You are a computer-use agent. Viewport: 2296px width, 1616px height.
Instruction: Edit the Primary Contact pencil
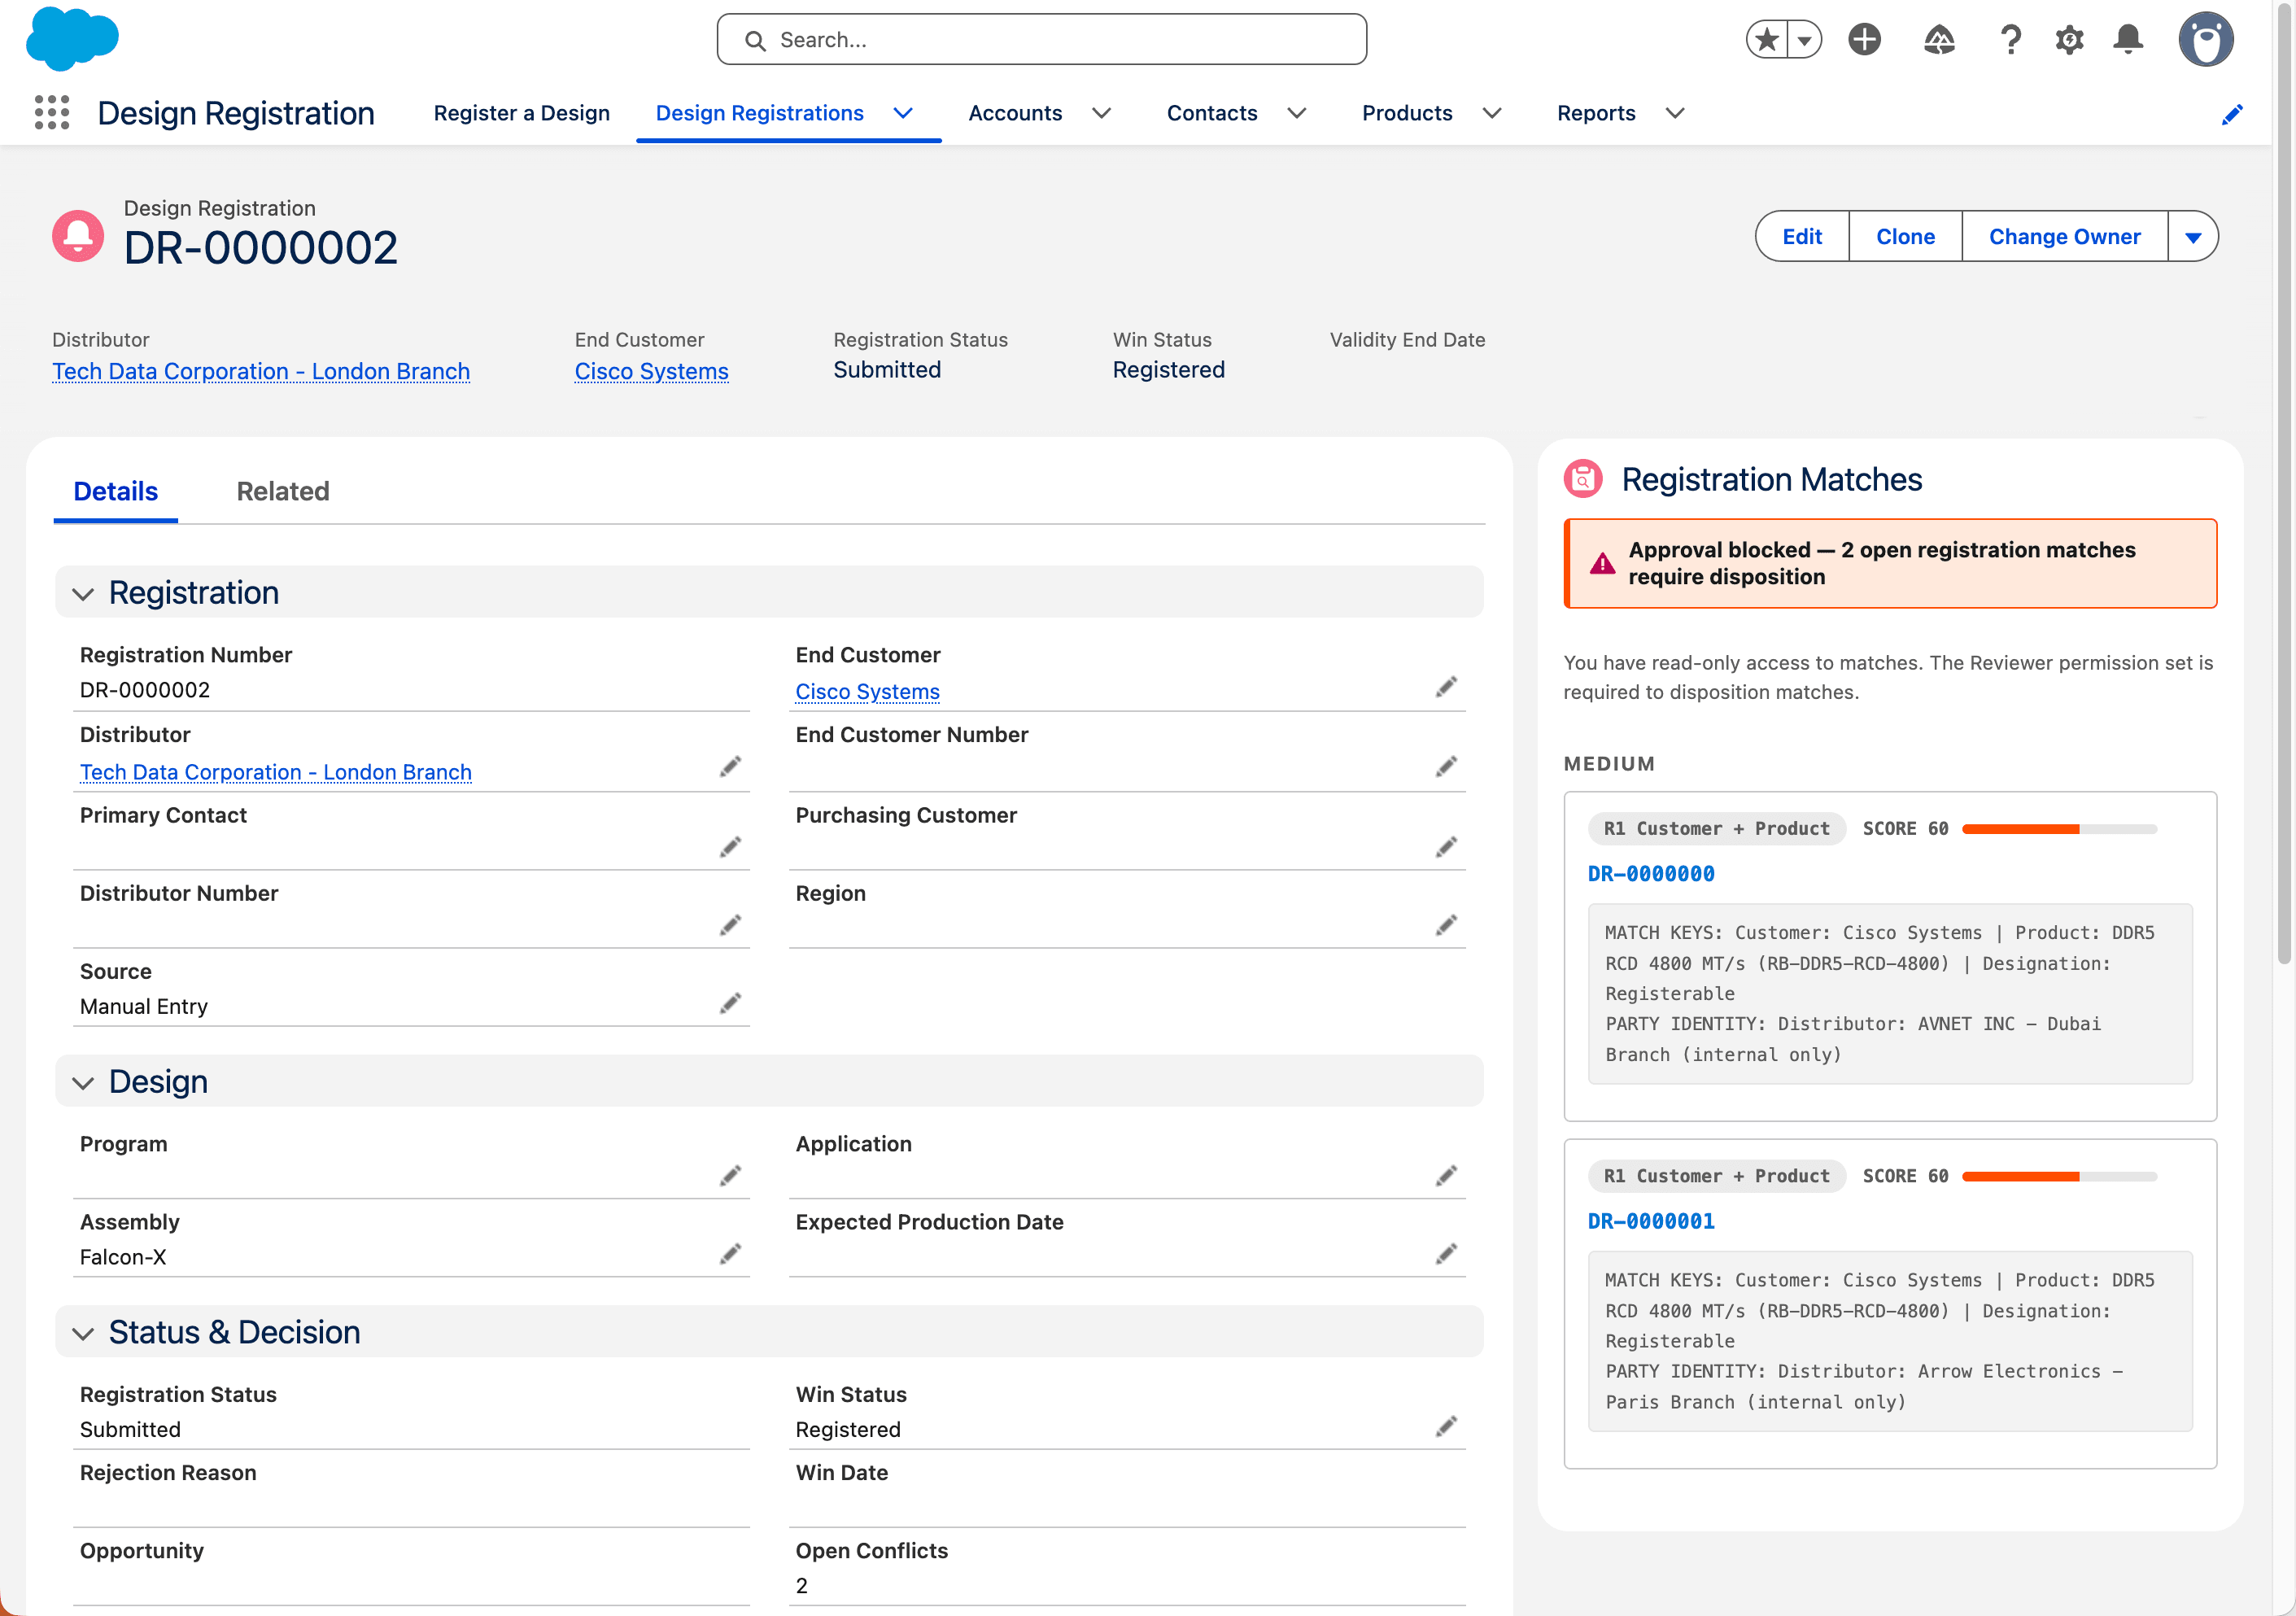[x=730, y=847]
